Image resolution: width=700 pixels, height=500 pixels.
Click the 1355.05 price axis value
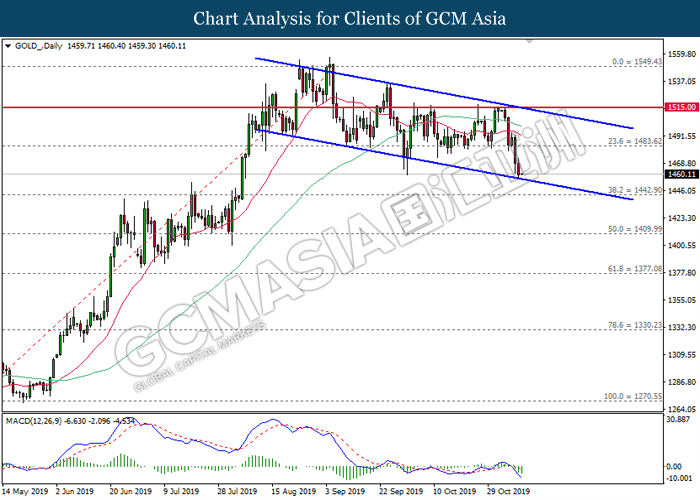point(681,300)
